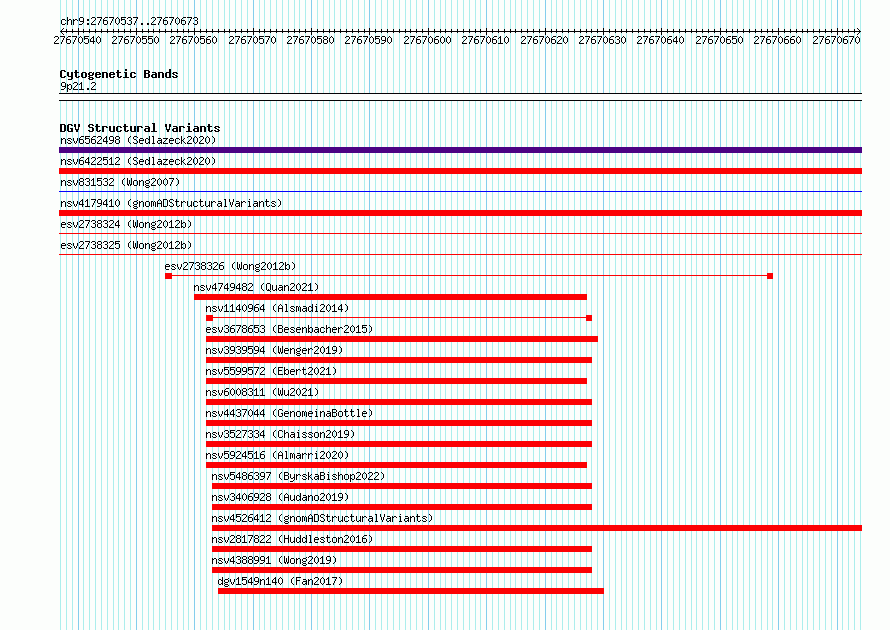Click ruler position 27670610
890x630 pixels.
pyautogui.click(x=485, y=40)
